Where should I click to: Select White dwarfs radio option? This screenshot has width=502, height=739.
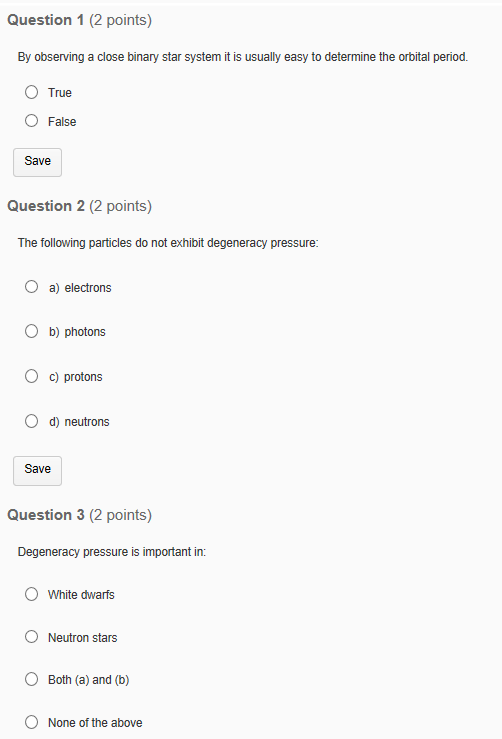coord(32,594)
